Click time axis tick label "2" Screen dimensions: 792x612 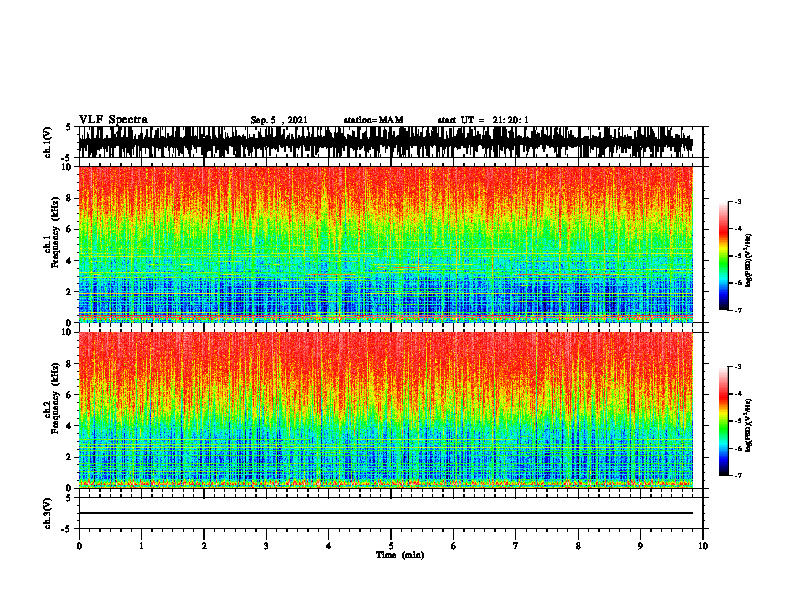click(x=204, y=546)
